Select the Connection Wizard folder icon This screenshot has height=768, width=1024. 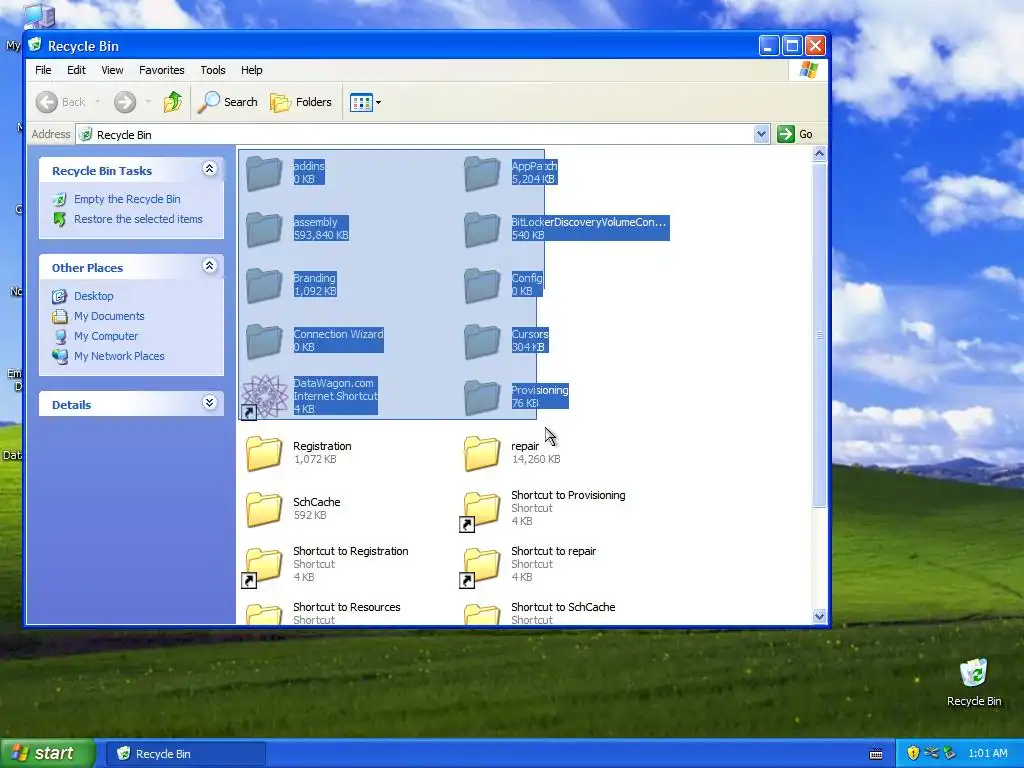point(264,341)
